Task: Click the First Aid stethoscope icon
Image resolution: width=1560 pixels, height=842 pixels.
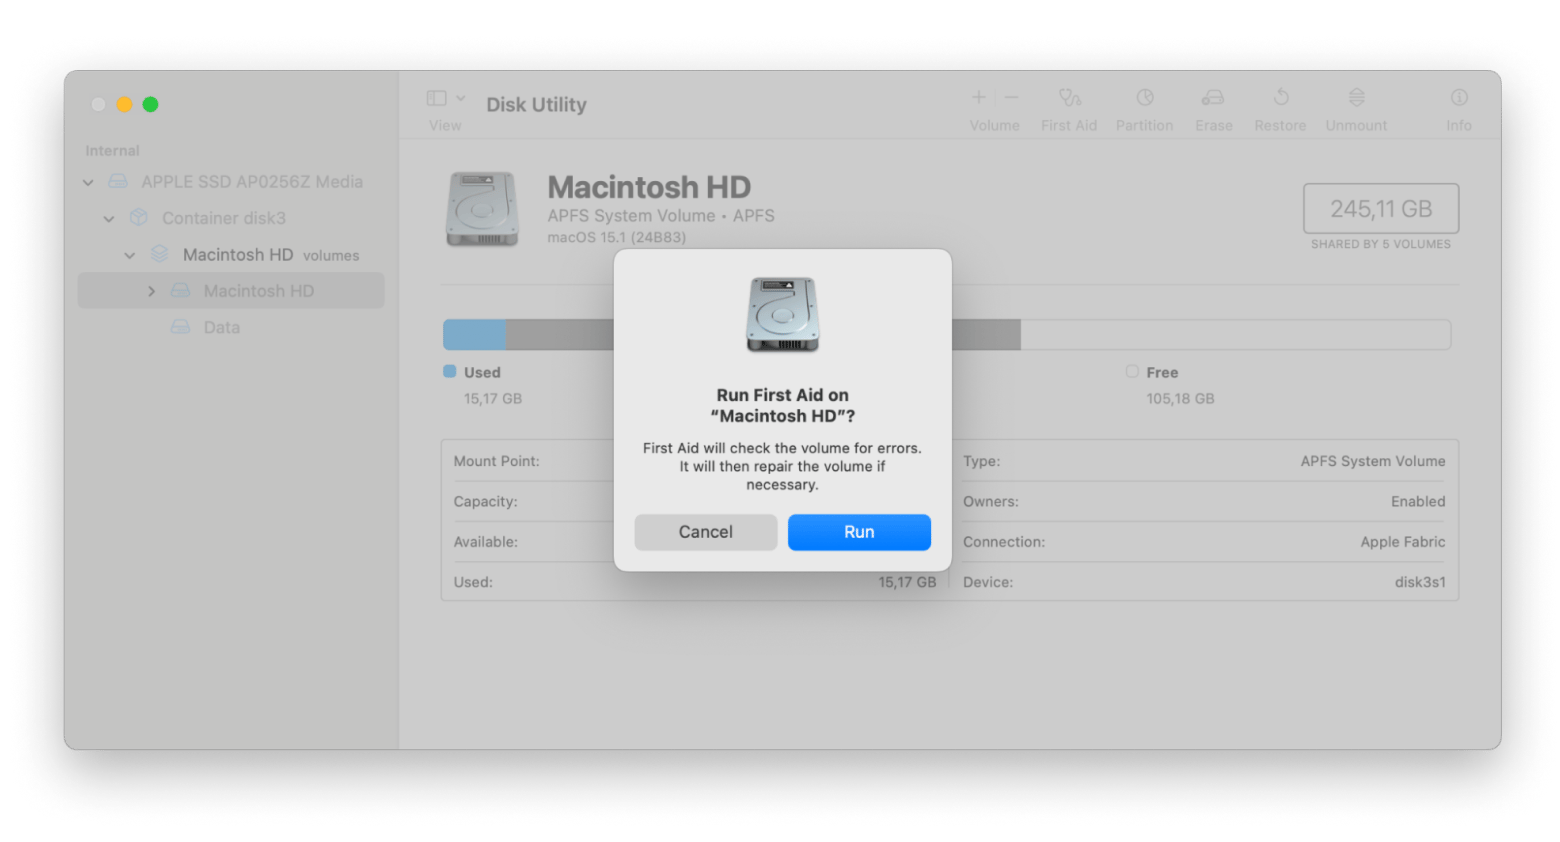Action: (1069, 97)
